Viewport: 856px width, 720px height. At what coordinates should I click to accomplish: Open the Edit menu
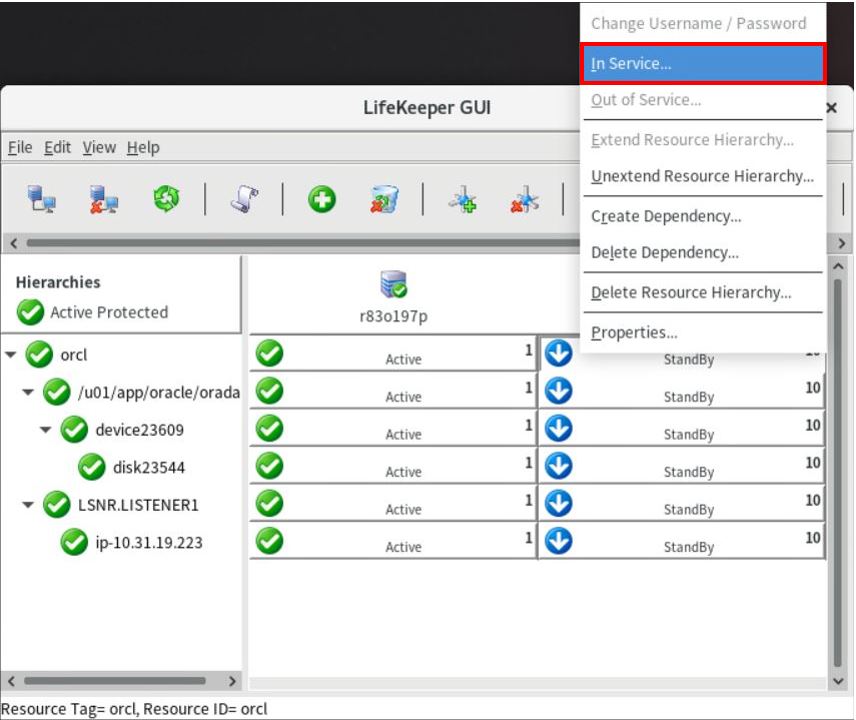[57, 147]
